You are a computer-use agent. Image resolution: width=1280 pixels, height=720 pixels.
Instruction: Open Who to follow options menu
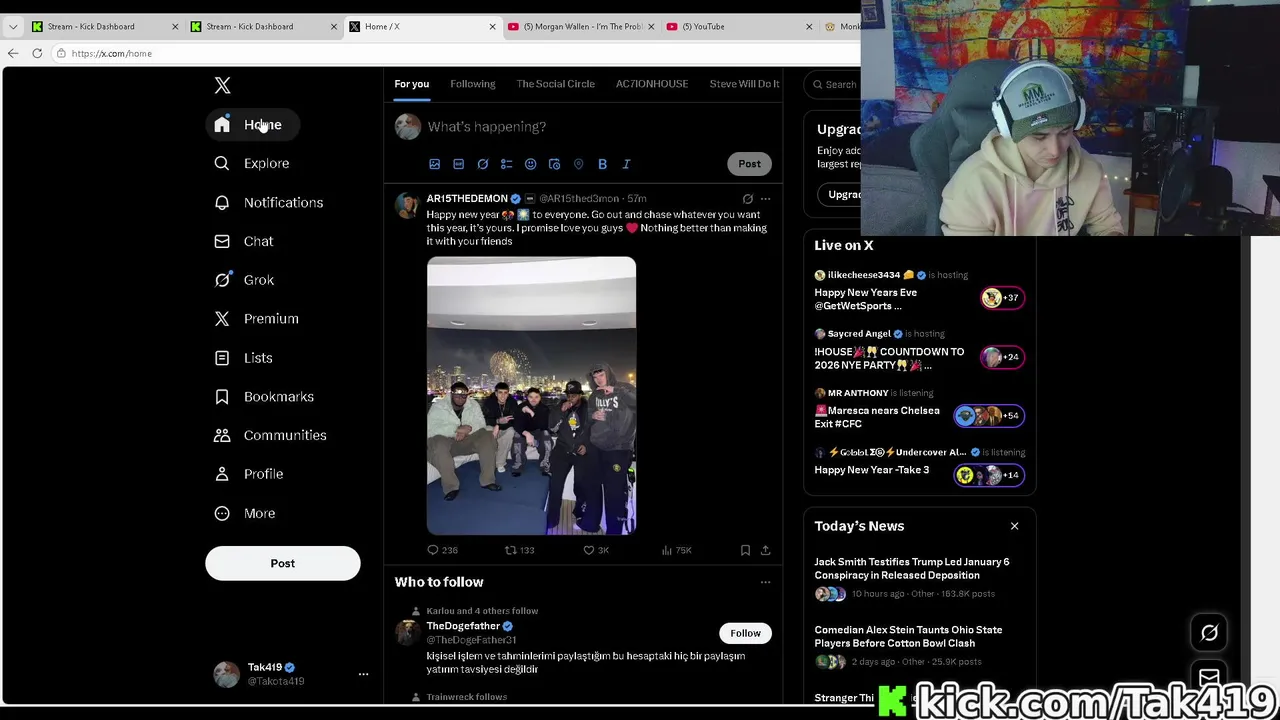[765, 582]
